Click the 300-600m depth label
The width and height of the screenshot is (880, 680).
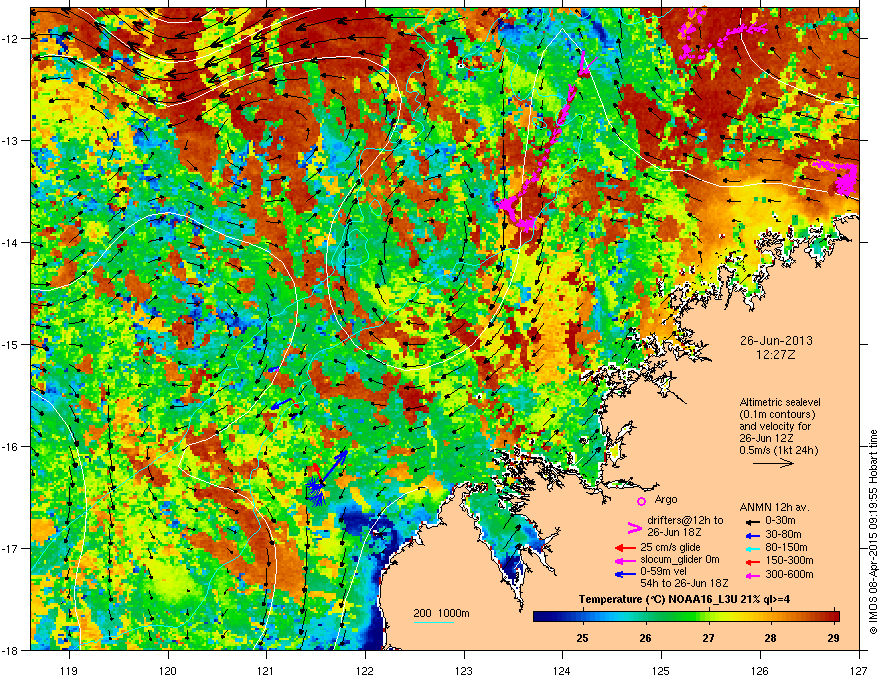point(789,575)
